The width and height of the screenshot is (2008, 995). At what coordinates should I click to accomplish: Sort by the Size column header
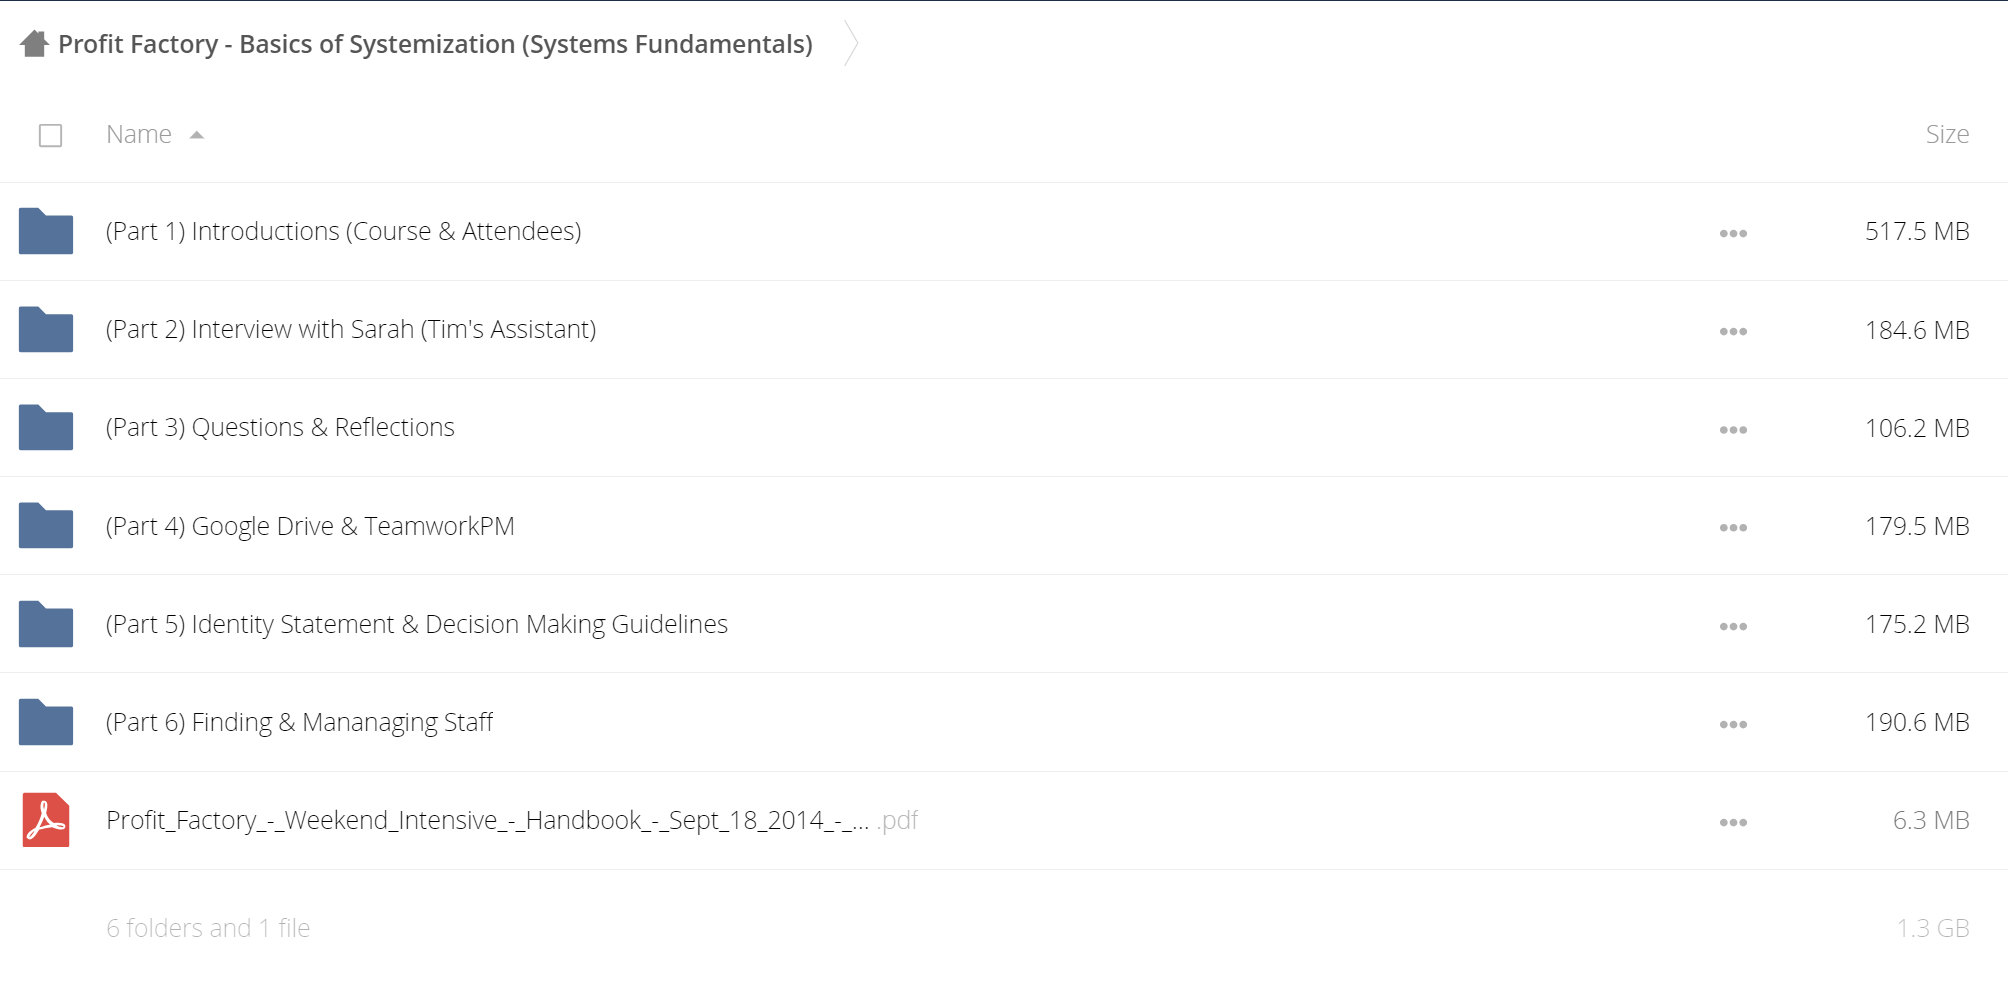pos(1947,134)
